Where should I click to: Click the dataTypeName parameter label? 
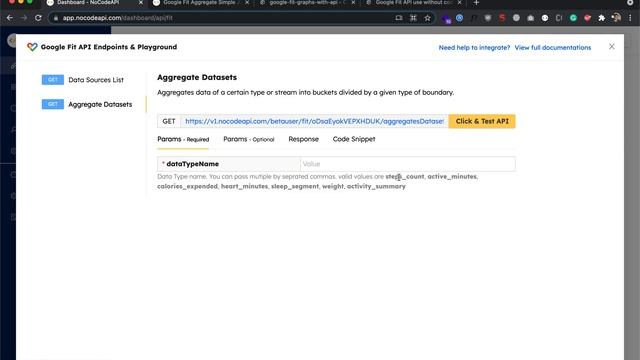[193, 164]
